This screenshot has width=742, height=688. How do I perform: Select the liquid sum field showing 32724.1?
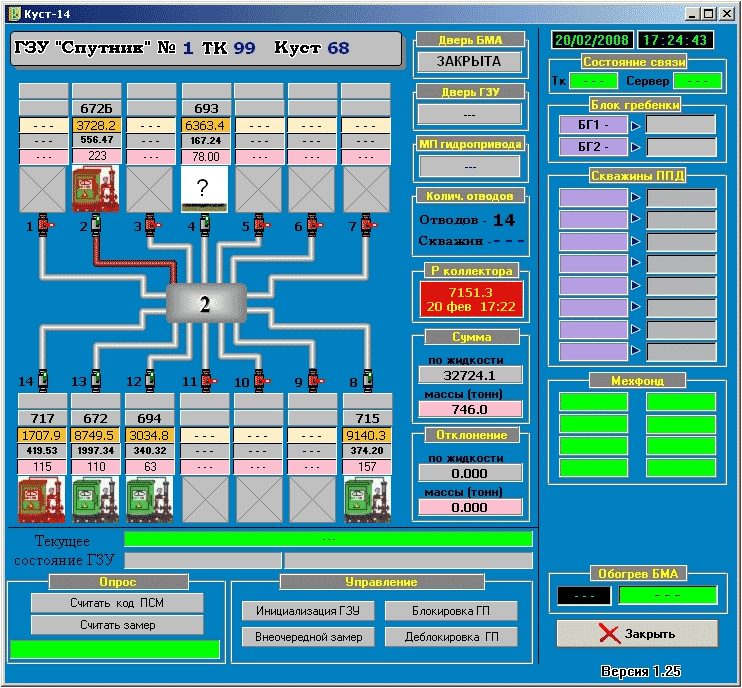pyautogui.click(x=469, y=376)
